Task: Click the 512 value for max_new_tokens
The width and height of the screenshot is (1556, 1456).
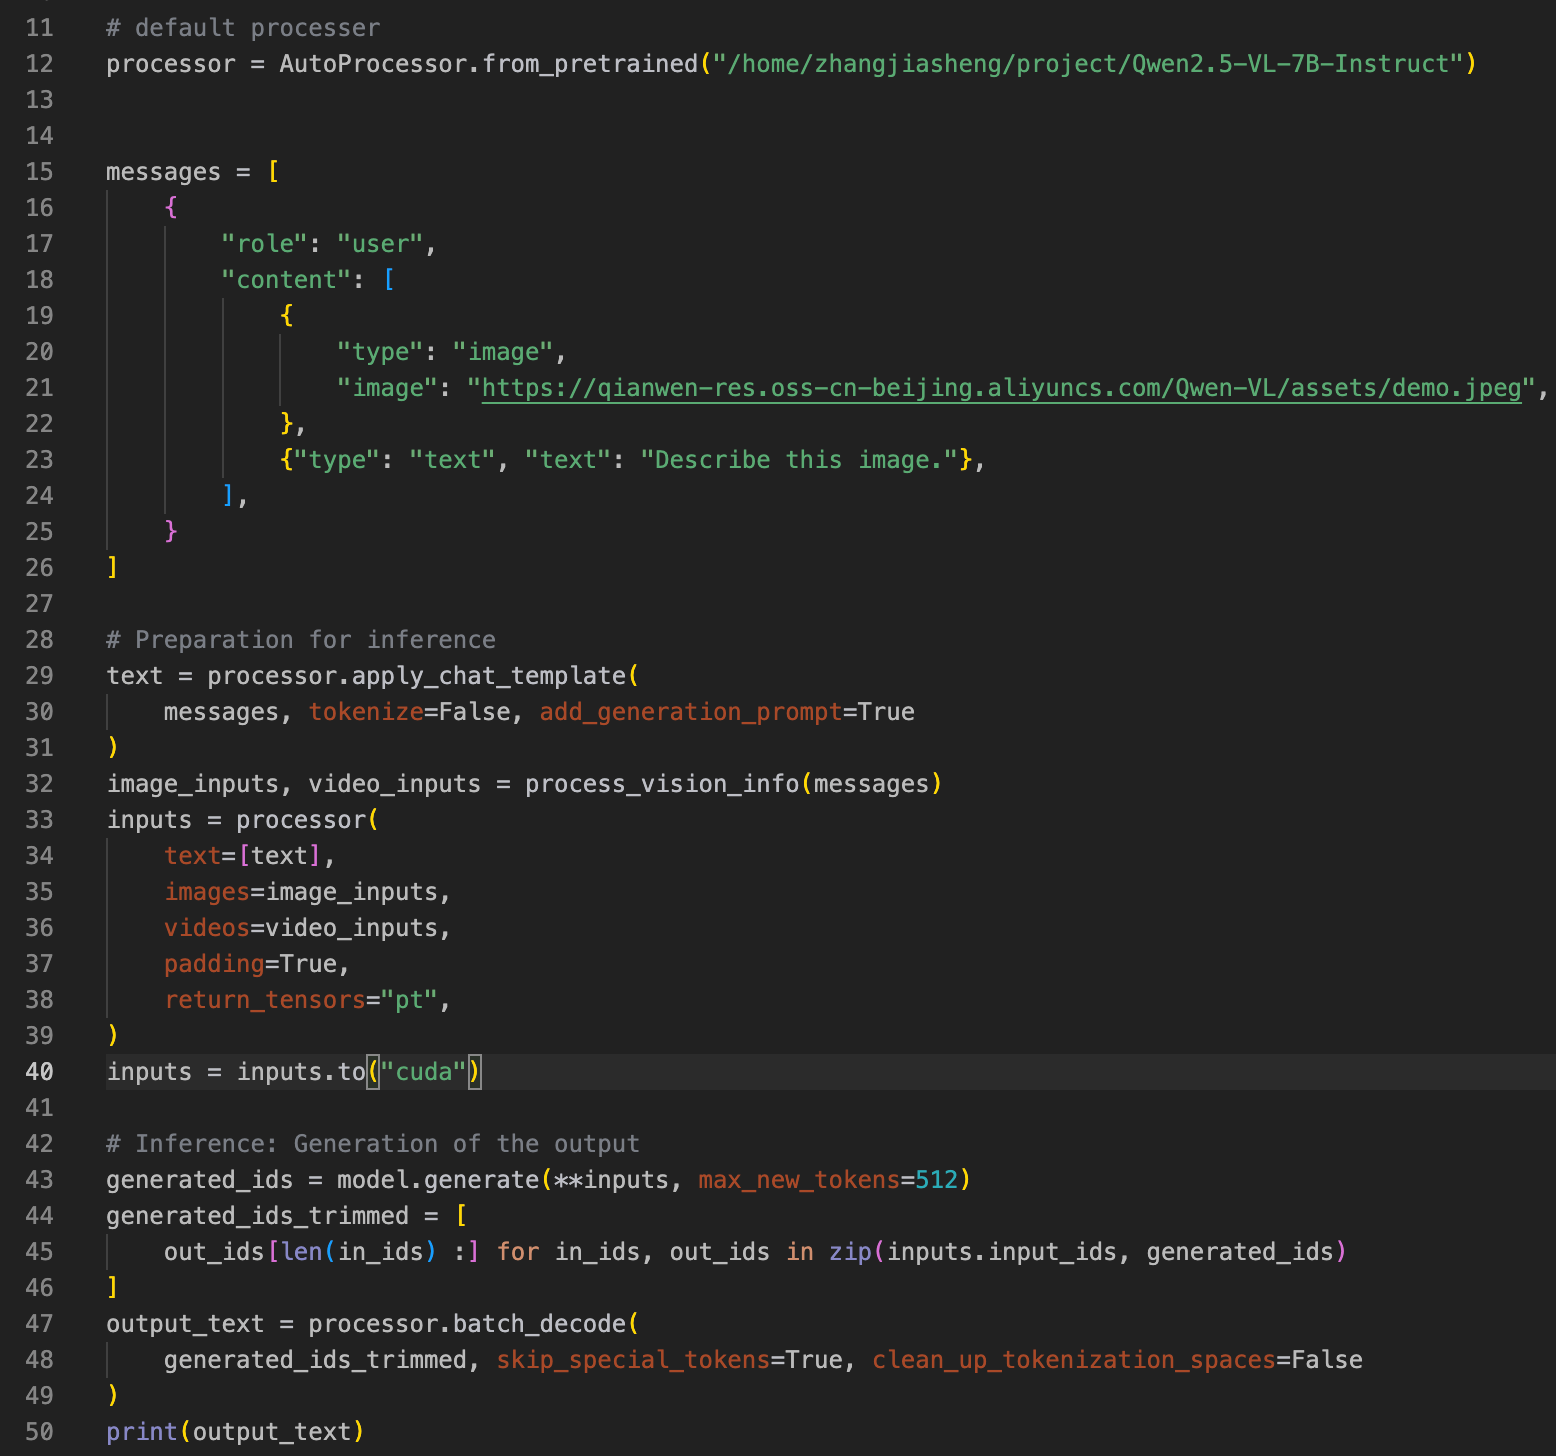Action: [x=936, y=1180]
